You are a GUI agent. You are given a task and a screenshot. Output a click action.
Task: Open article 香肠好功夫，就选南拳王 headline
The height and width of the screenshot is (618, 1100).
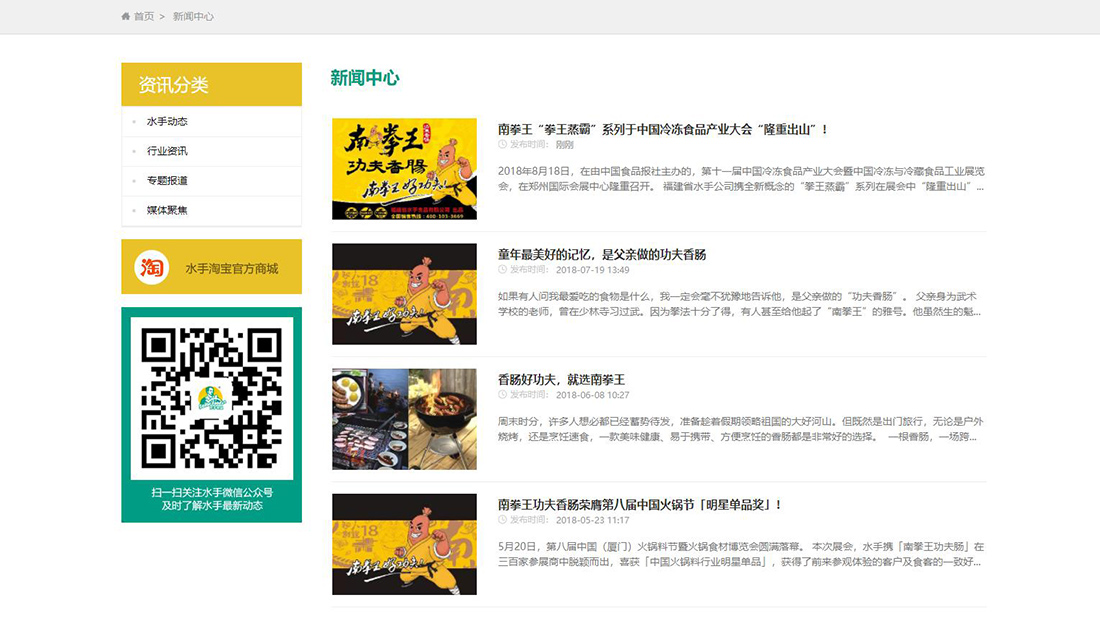pos(561,379)
